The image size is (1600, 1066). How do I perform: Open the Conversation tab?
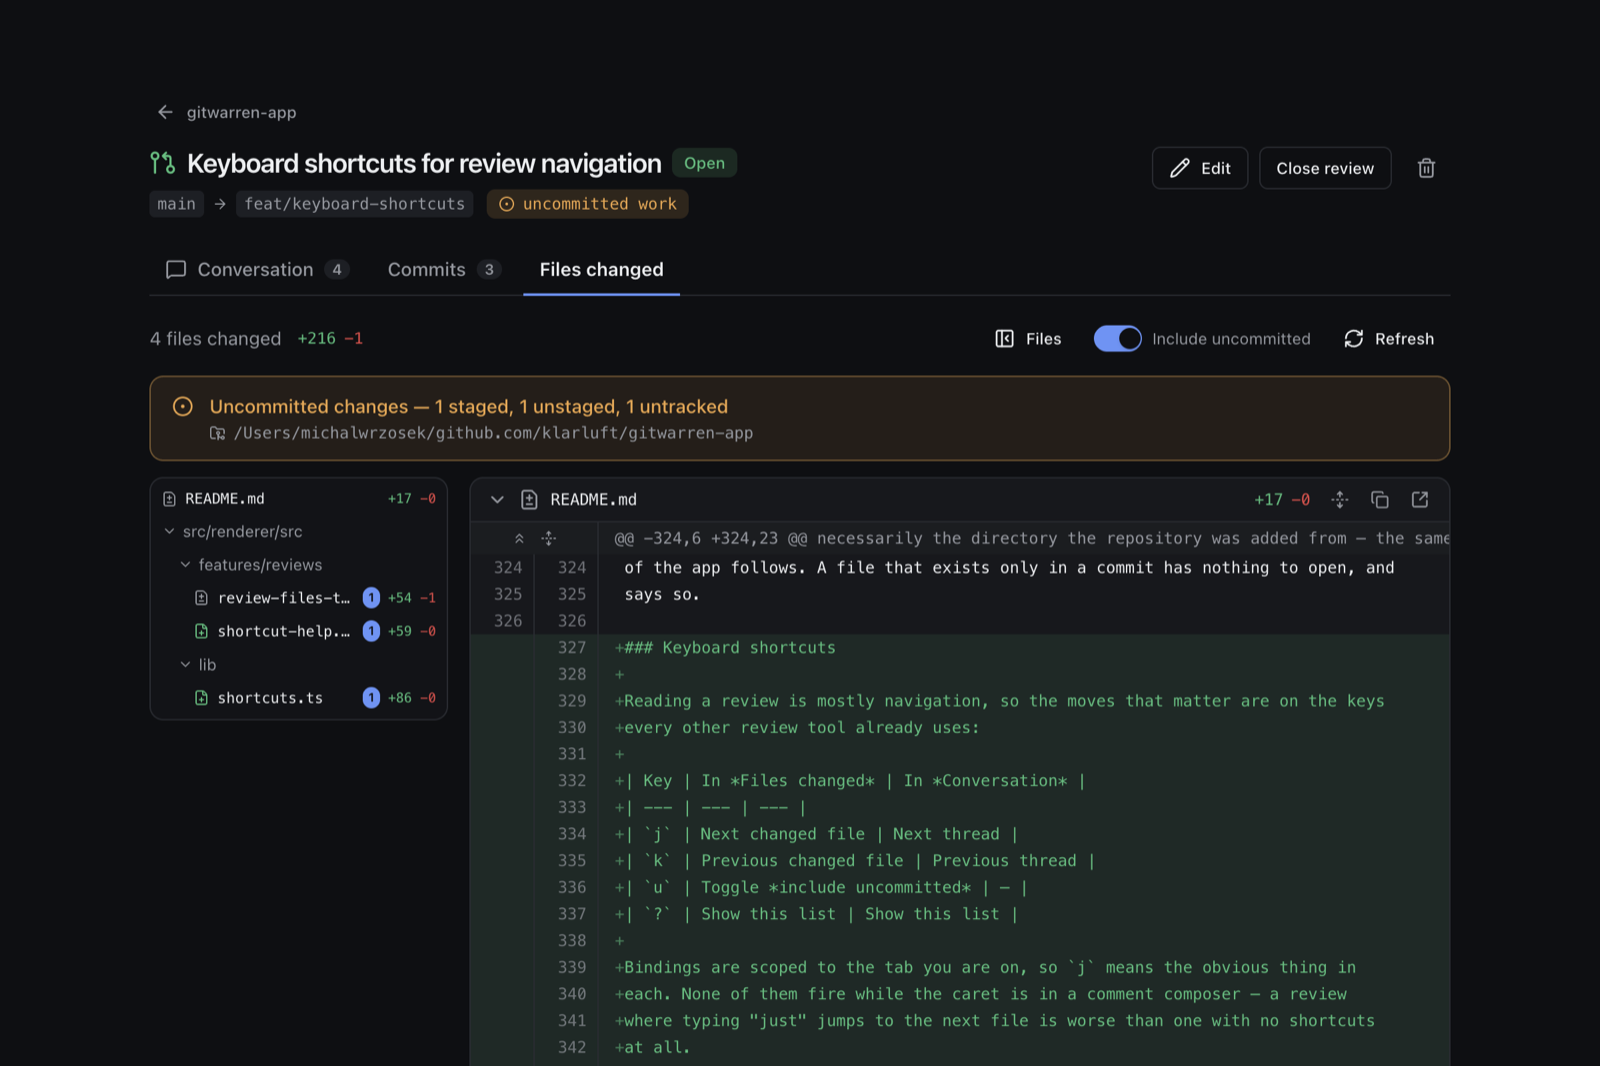[x=257, y=270]
